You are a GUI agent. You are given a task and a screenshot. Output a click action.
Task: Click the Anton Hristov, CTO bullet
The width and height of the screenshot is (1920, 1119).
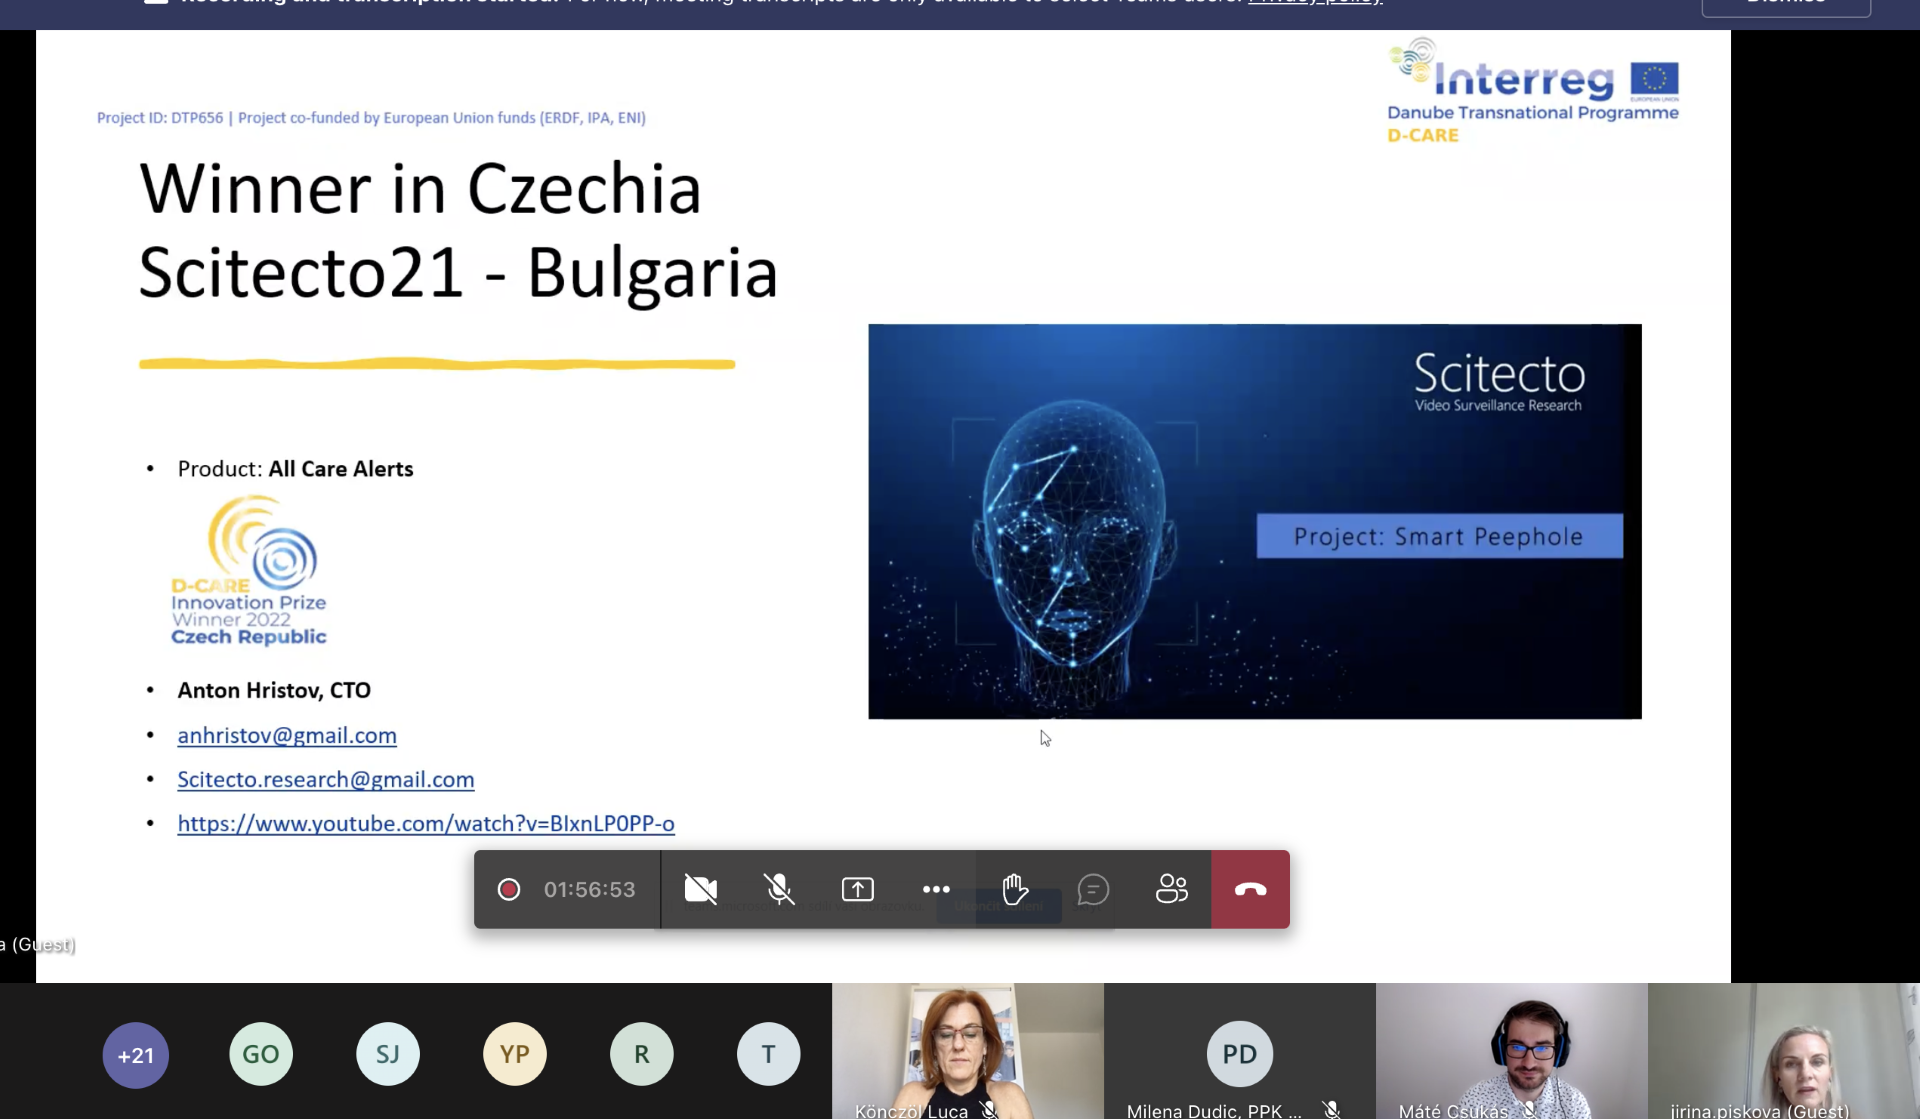pos(274,690)
